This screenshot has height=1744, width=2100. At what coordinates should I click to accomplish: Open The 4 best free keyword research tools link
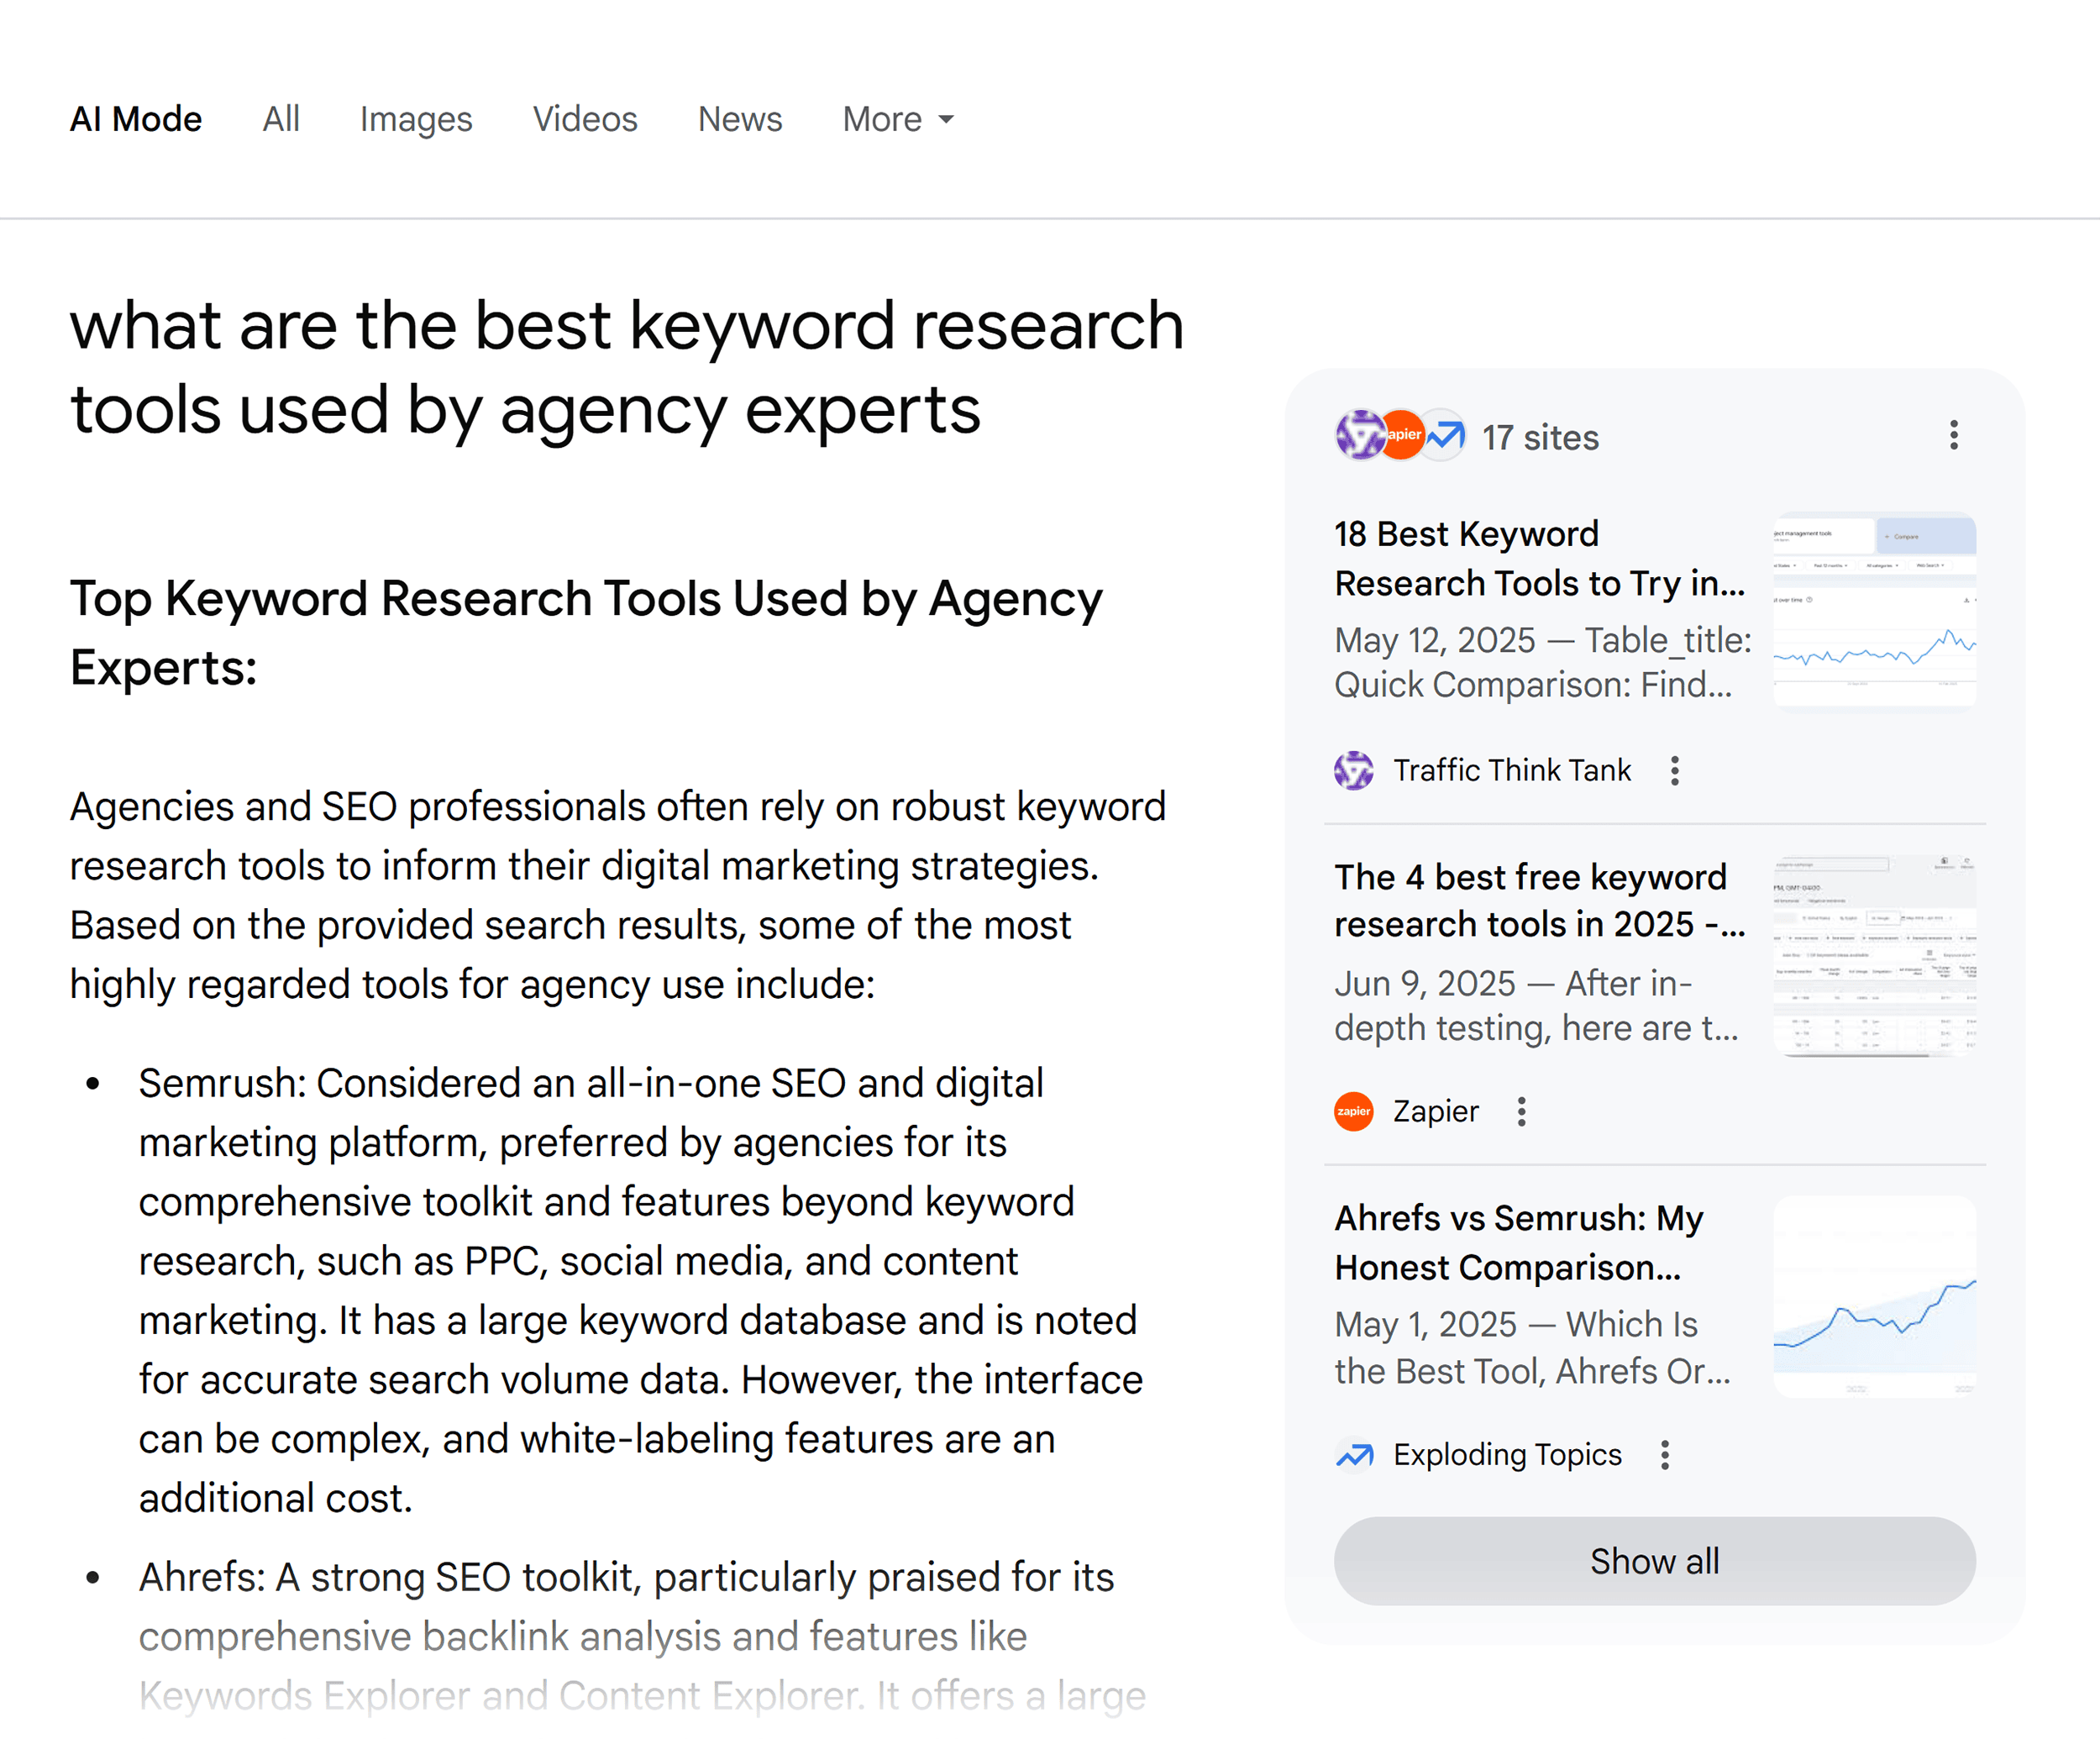point(1540,900)
